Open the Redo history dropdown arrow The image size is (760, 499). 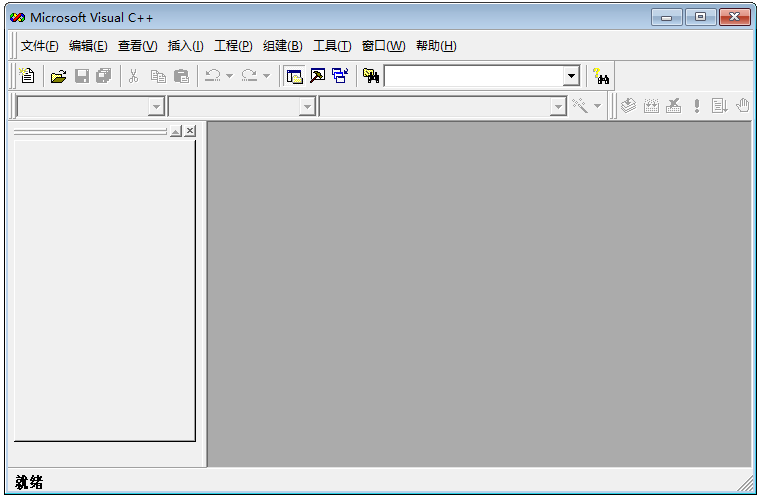[x=266, y=76]
